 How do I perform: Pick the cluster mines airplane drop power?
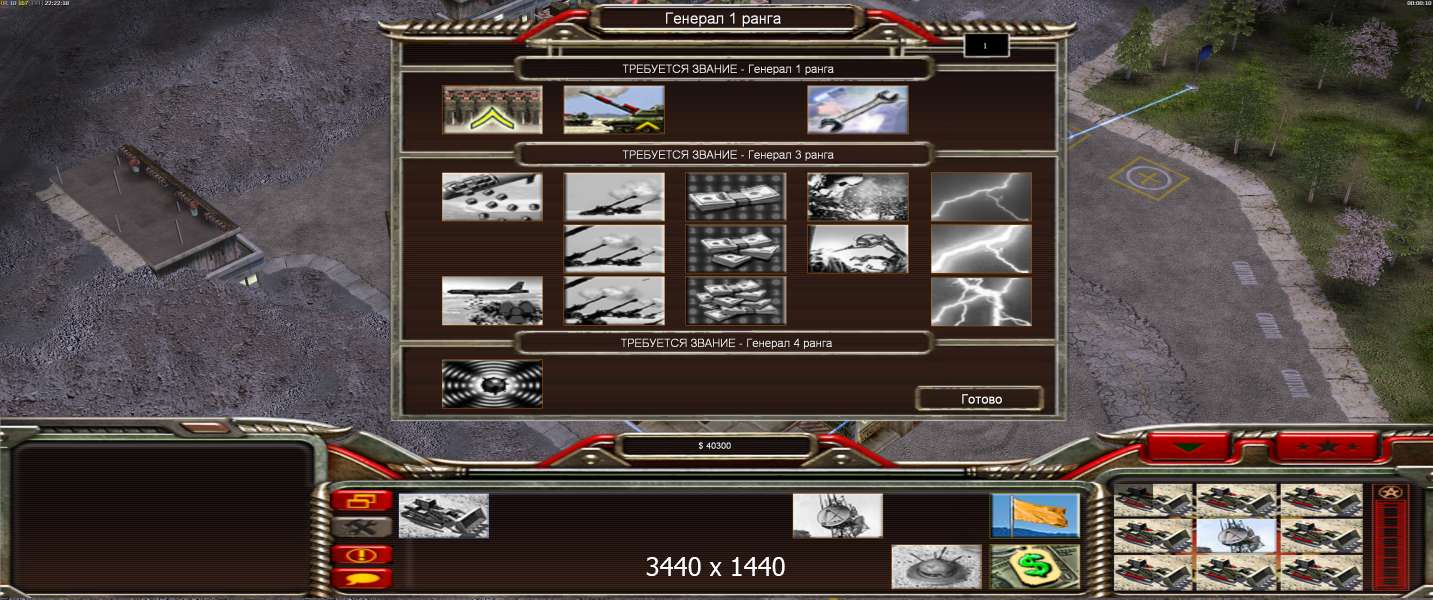tap(493, 197)
